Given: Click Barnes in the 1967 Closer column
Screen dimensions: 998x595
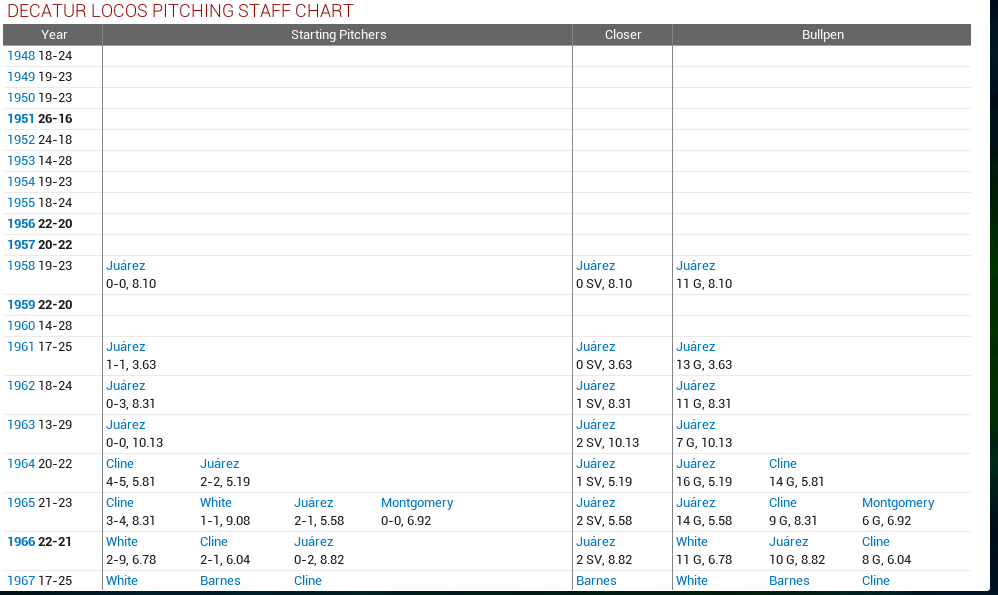Looking at the screenshot, I should [596, 581].
